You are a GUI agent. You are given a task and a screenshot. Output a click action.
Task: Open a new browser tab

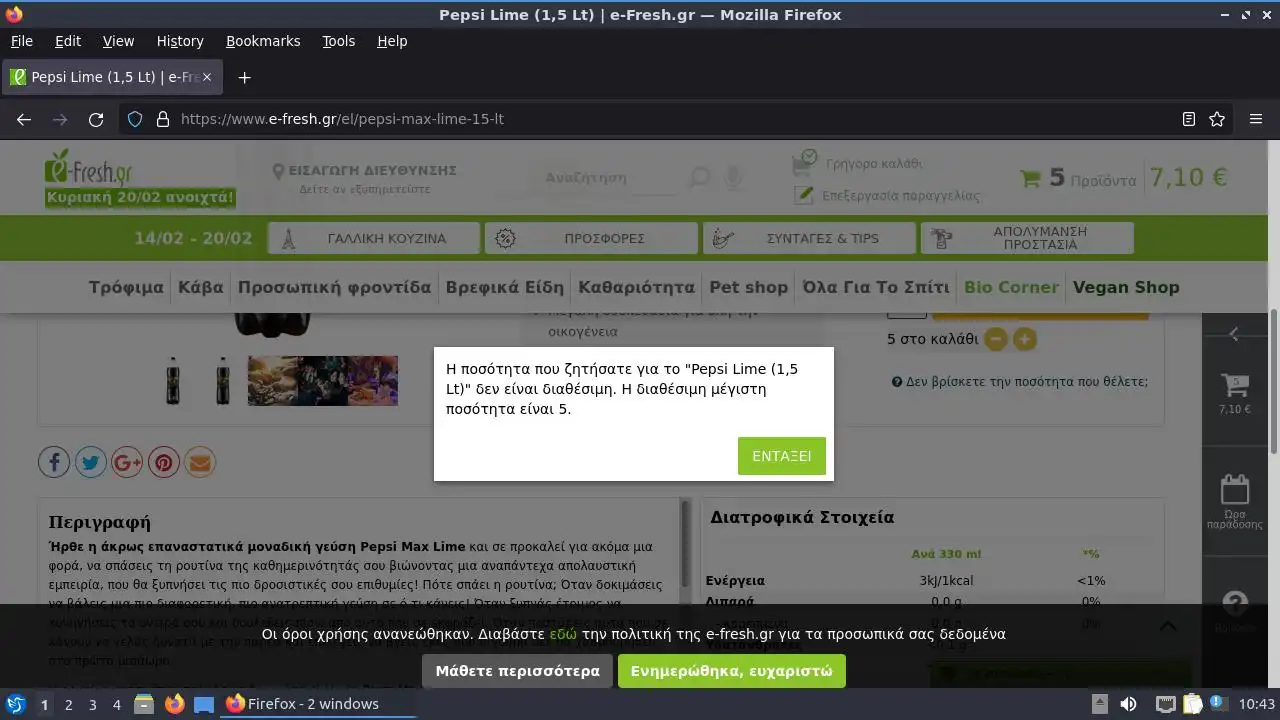coord(244,77)
